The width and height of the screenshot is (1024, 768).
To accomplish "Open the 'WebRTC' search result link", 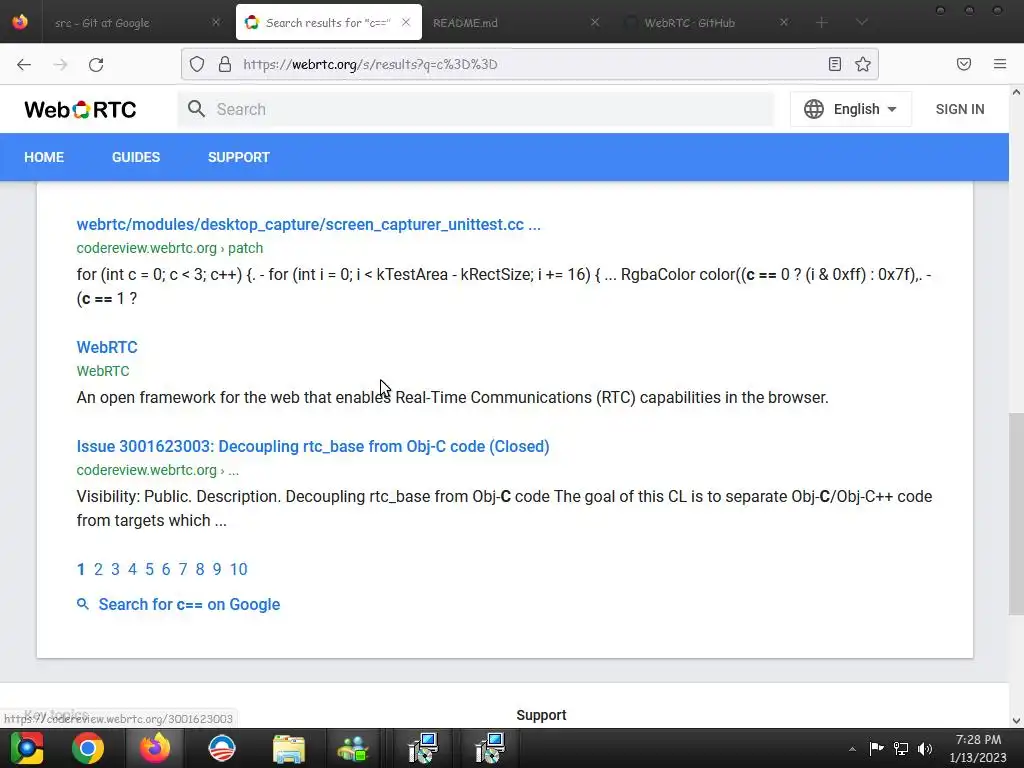I will coord(107,347).
